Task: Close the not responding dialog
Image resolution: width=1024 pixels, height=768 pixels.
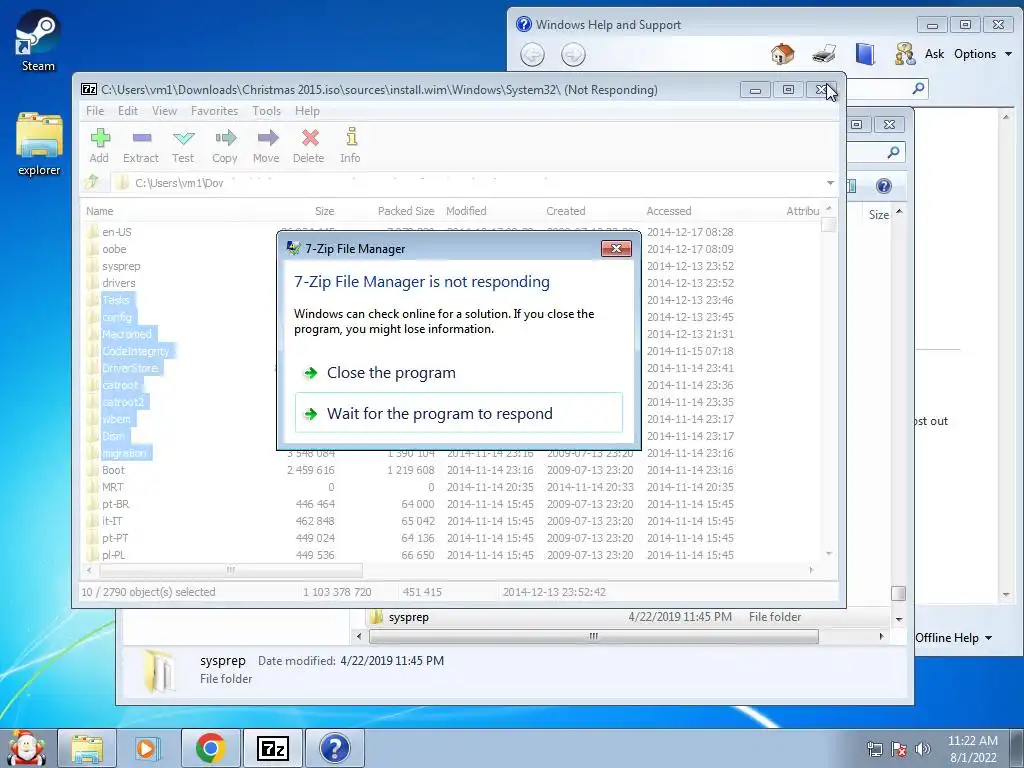Action: [616, 248]
